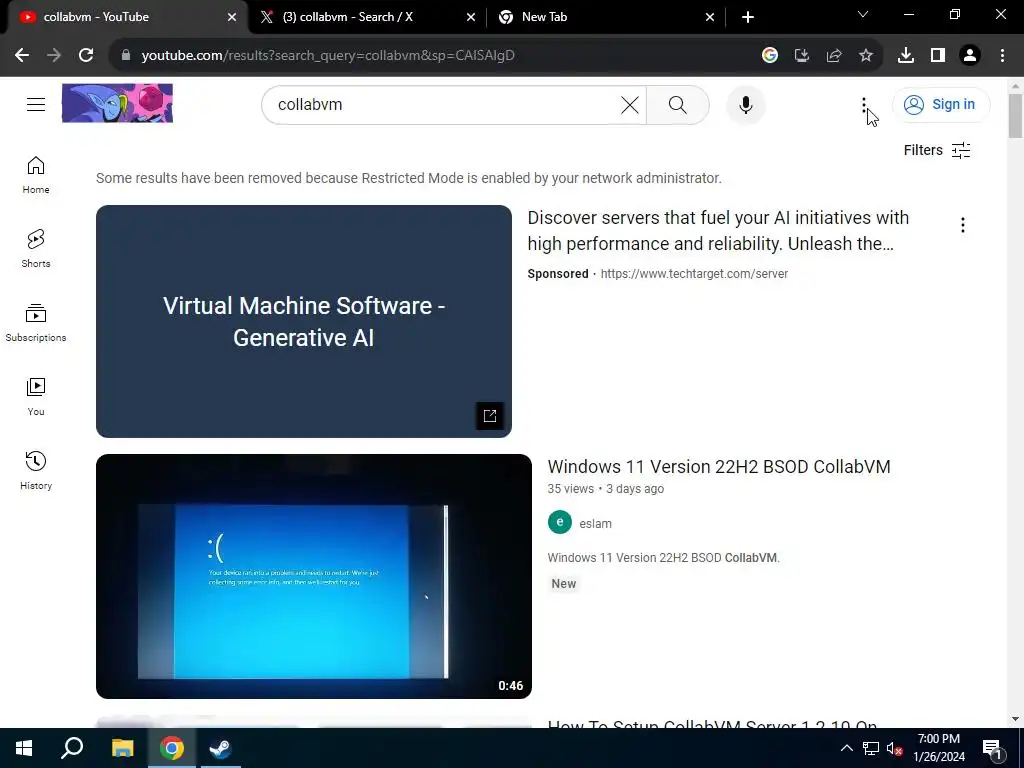
Task: Open the sponsored ad title link
Action: (x=718, y=231)
